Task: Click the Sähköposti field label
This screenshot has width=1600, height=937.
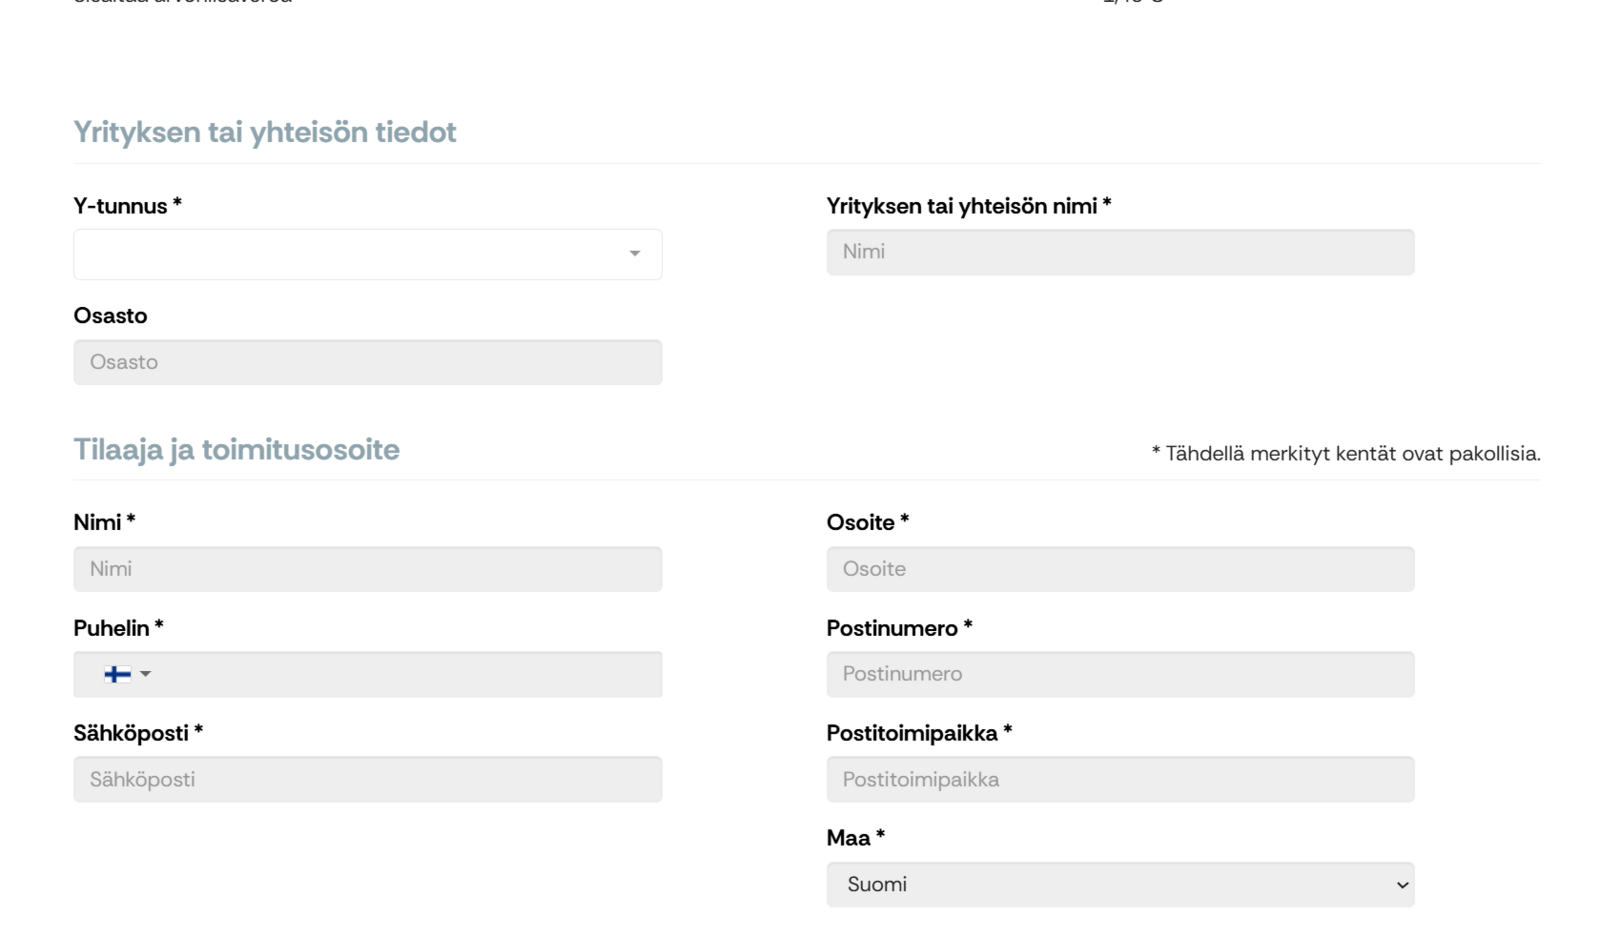Action: coord(138,733)
